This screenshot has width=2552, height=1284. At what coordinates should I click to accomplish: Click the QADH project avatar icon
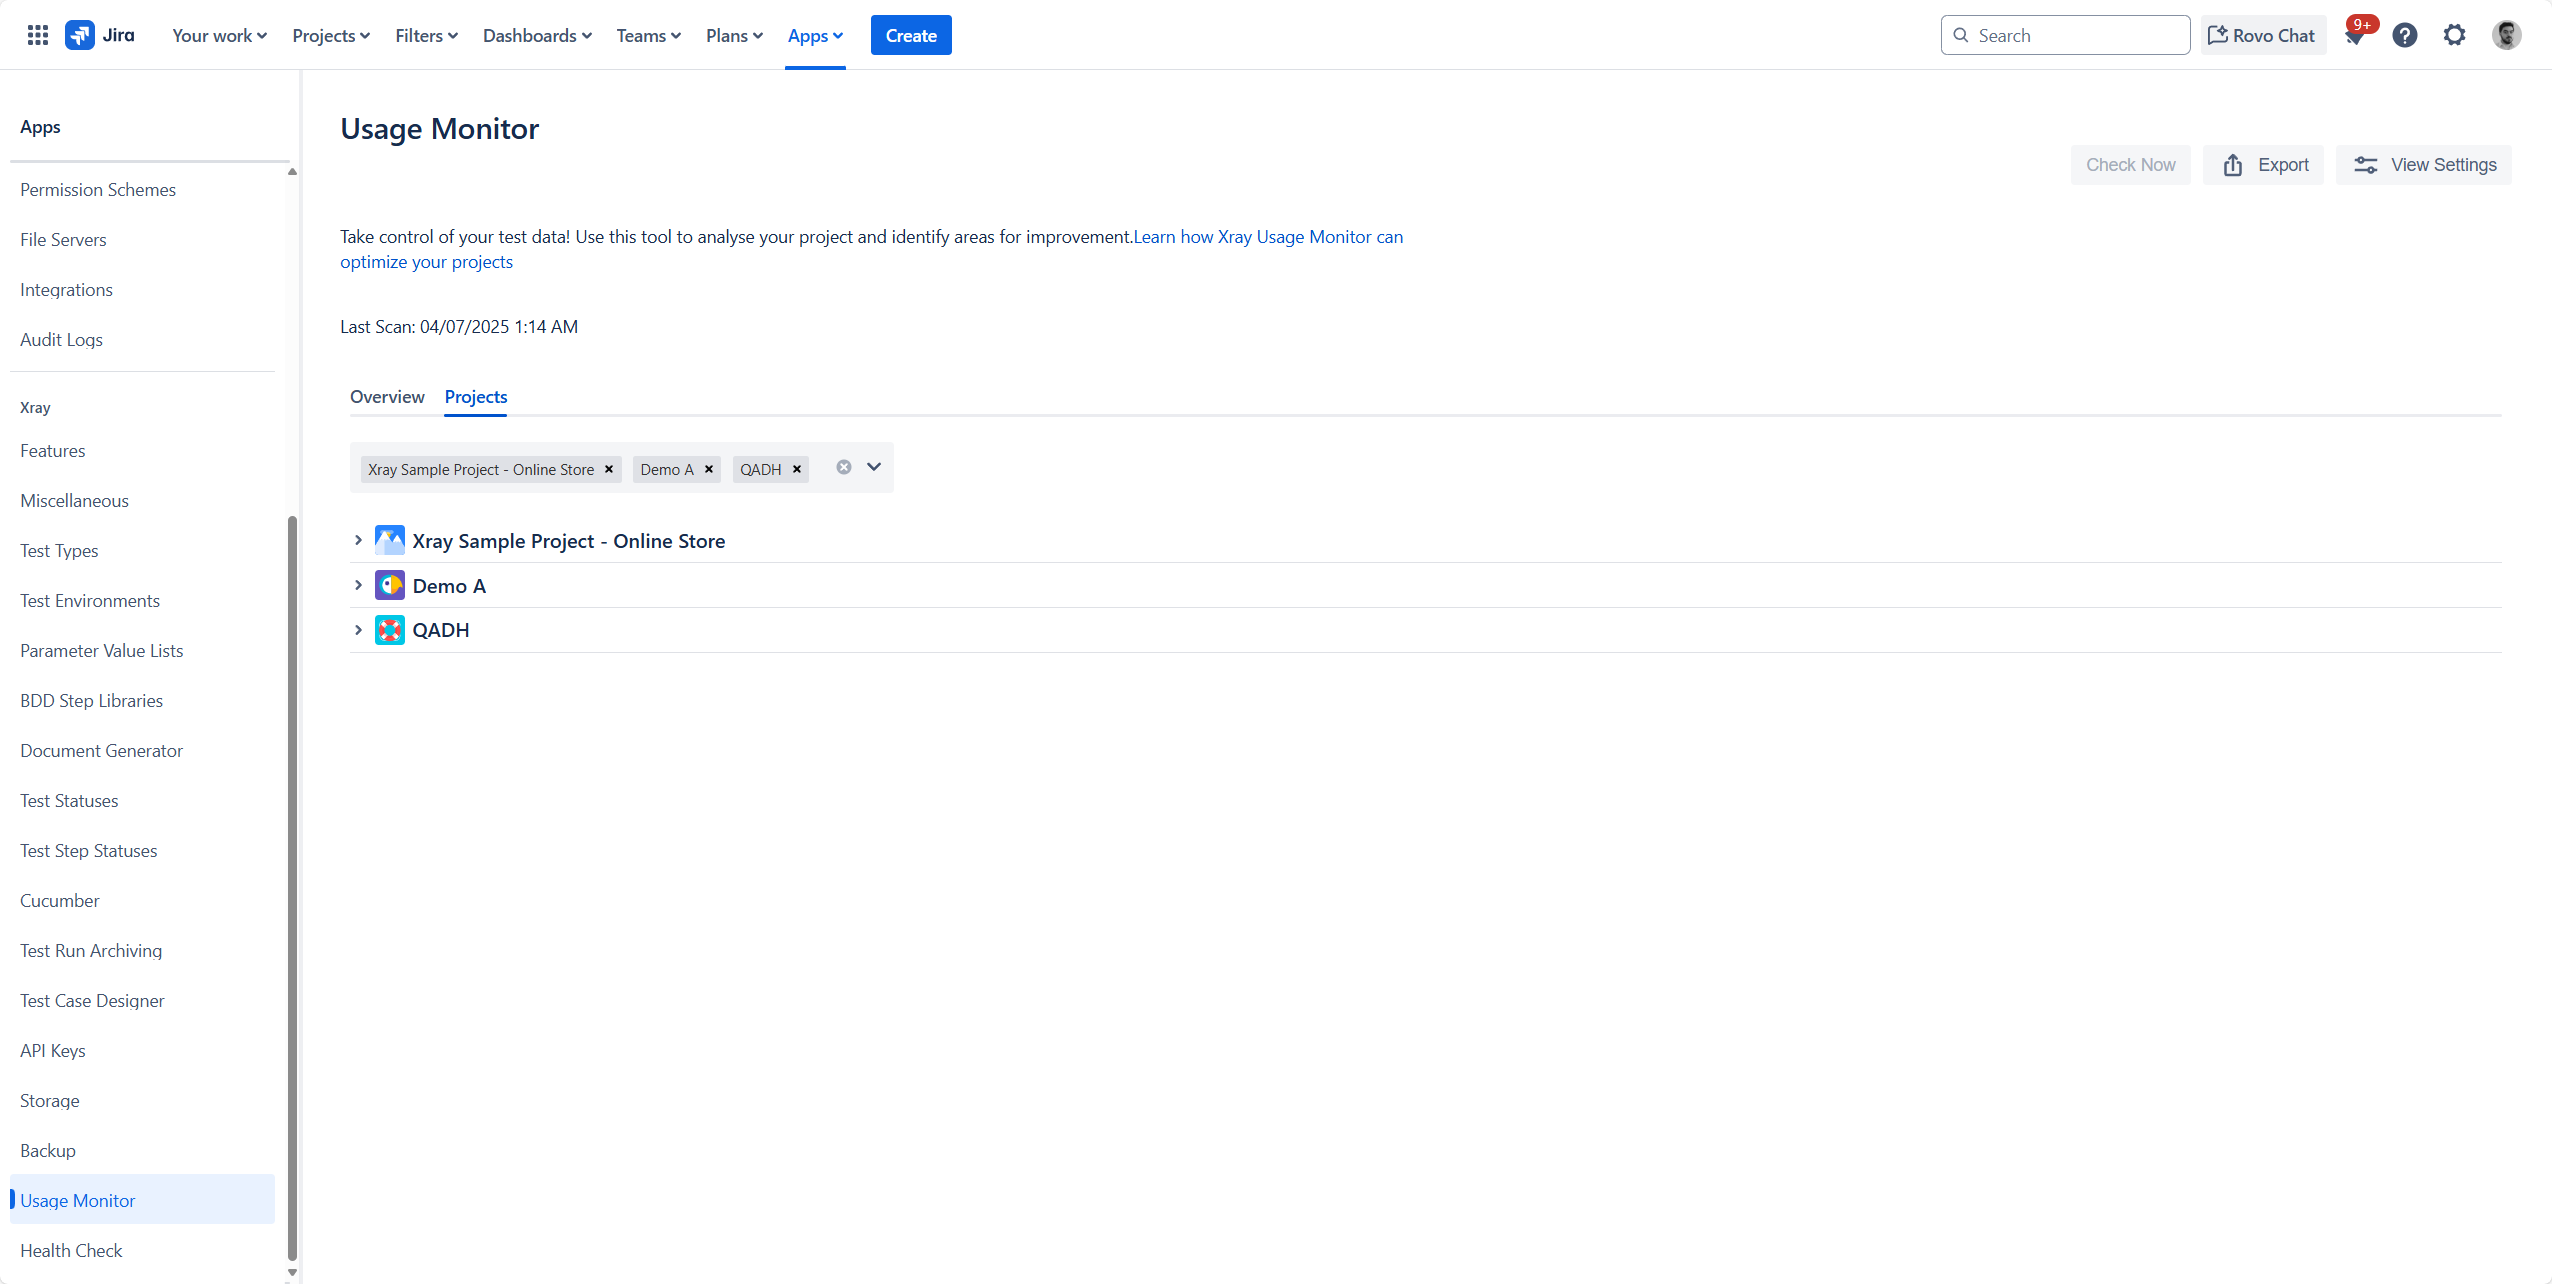[390, 630]
